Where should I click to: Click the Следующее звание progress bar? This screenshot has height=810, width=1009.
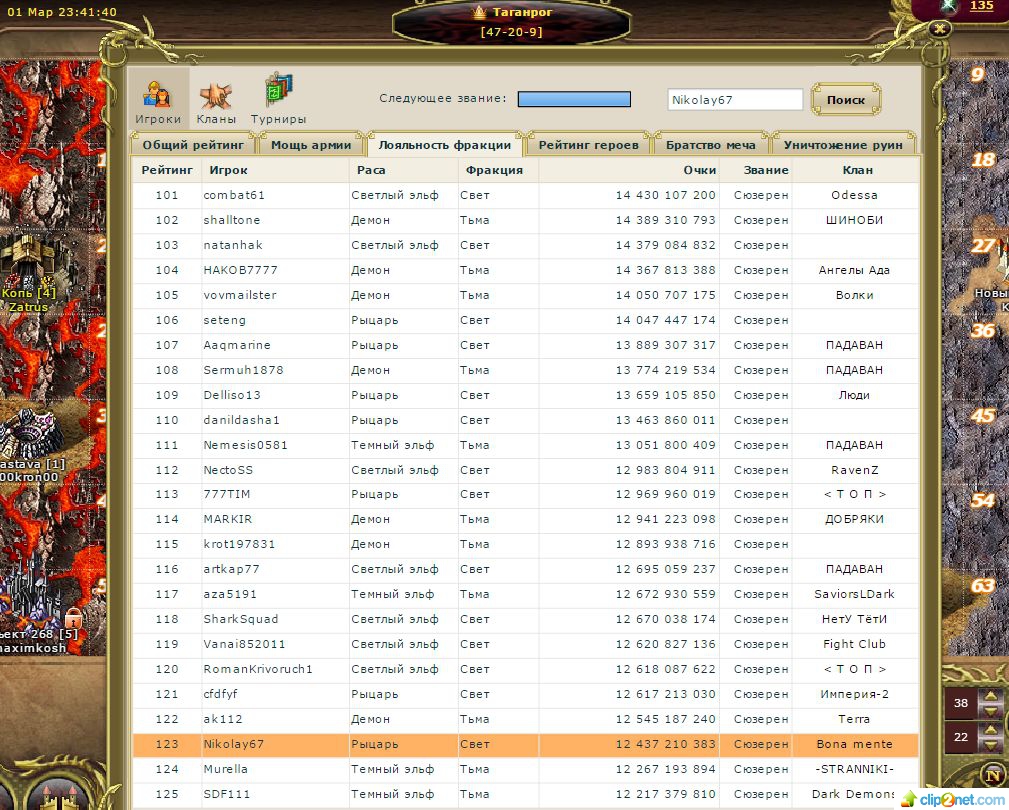(574, 99)
